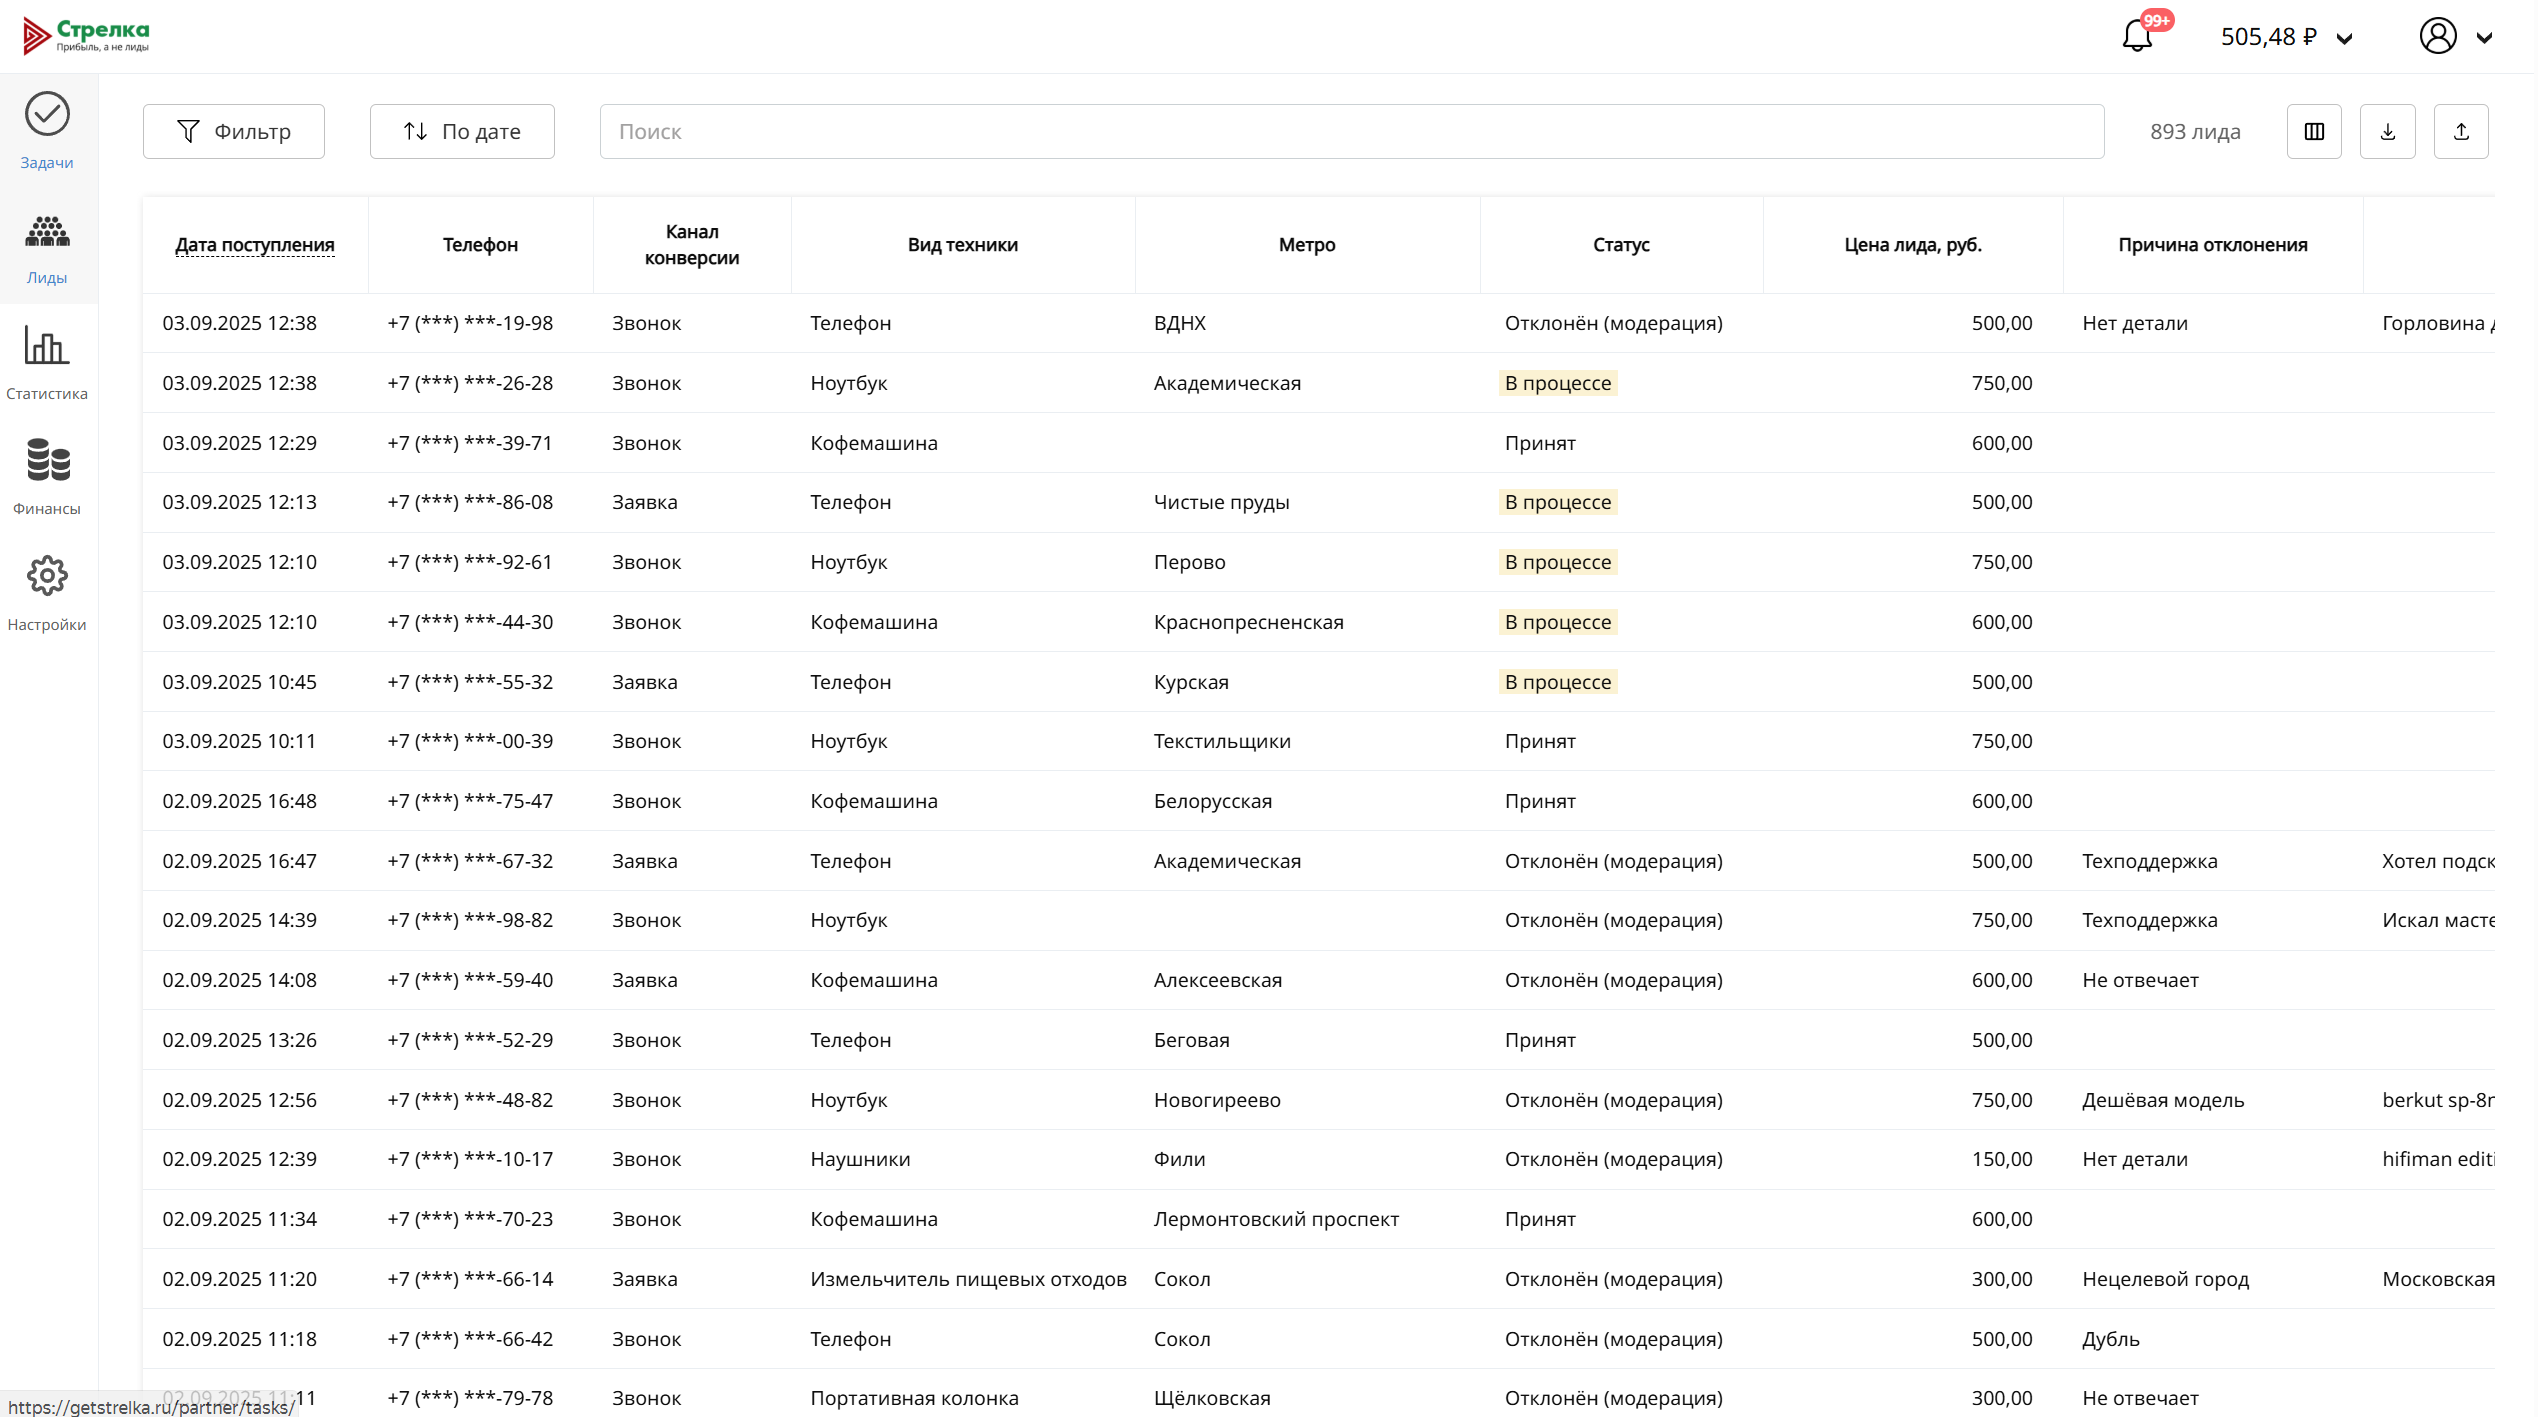Expand the 505,48 ₽ balance dropdown

[2345, 38]
